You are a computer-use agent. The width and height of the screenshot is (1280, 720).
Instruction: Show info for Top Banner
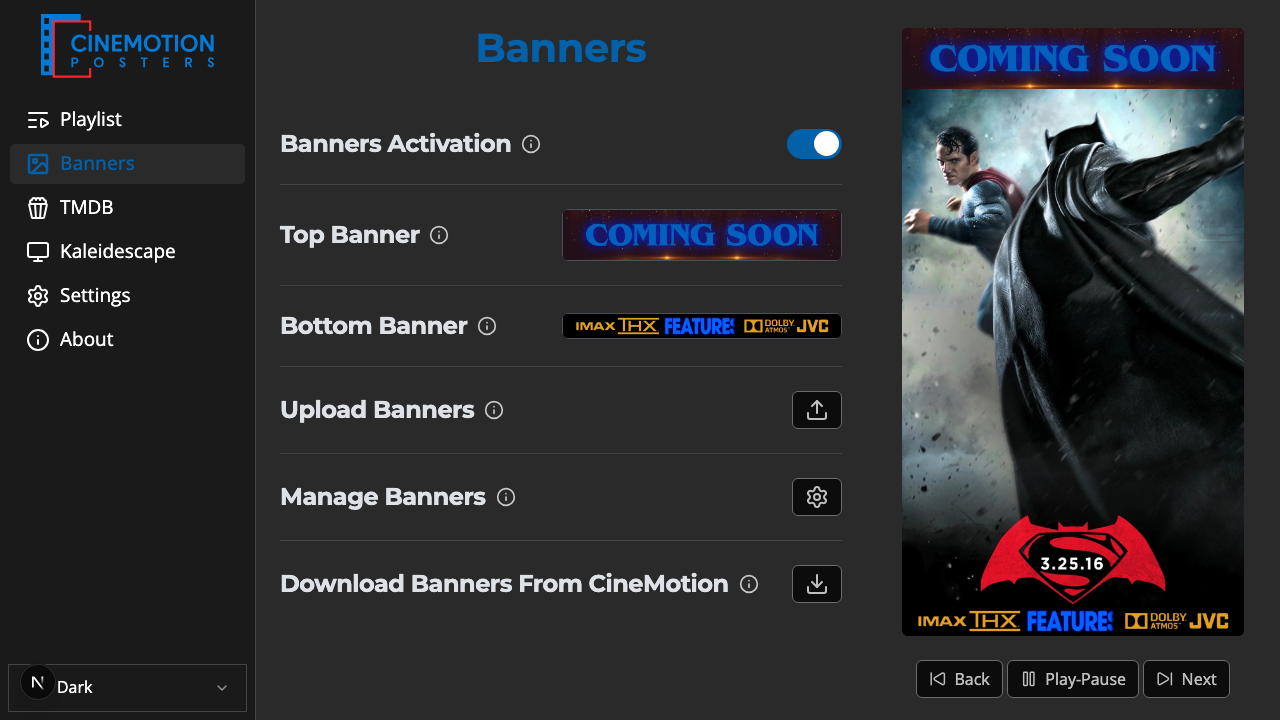(x=439, y=235)
